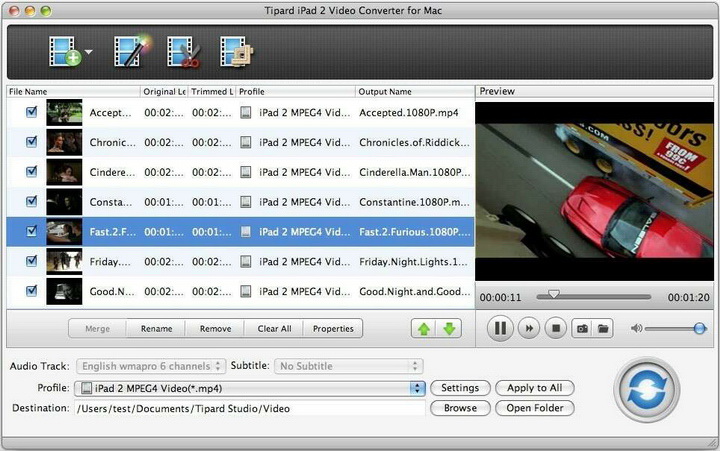Viewport: 720px width, 451px height.
Task: Uncheck the Good Night and Good checkbox
Action: pyautogui.click(x=32, y=291)
